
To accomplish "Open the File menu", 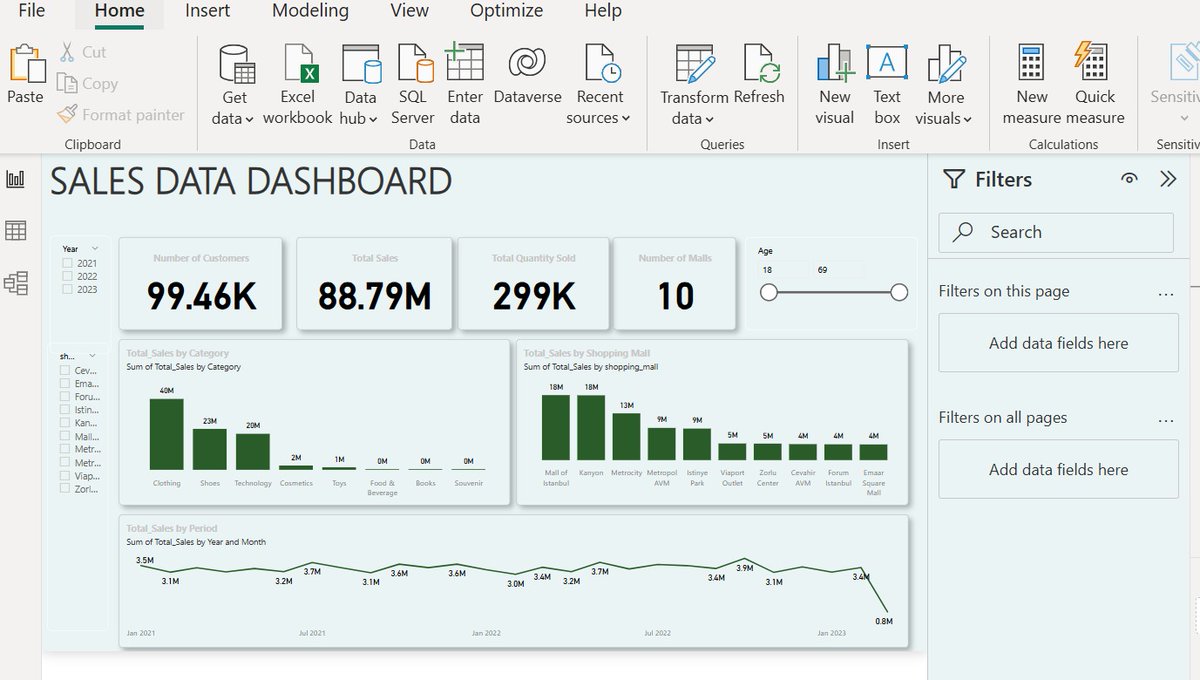I will [32, 11].
